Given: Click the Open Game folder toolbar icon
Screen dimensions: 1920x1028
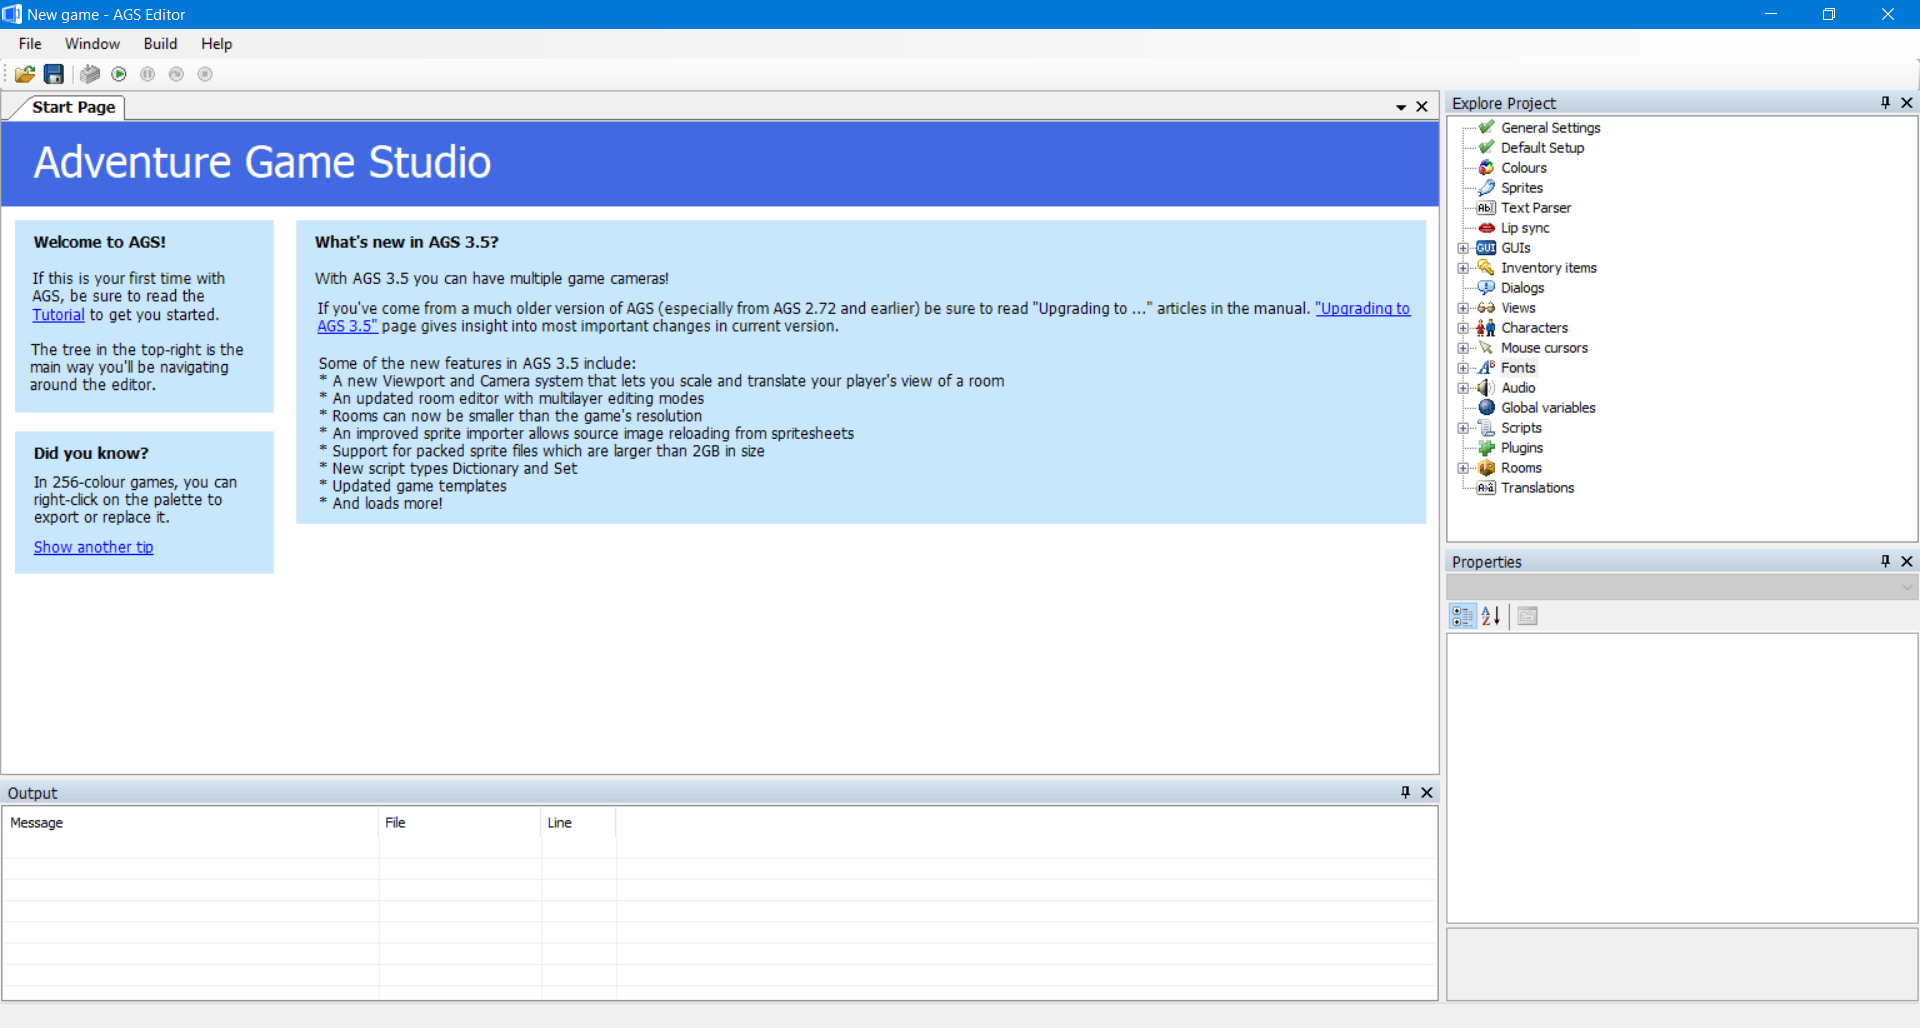Looking at the screenshot, I should click(25, 74).
